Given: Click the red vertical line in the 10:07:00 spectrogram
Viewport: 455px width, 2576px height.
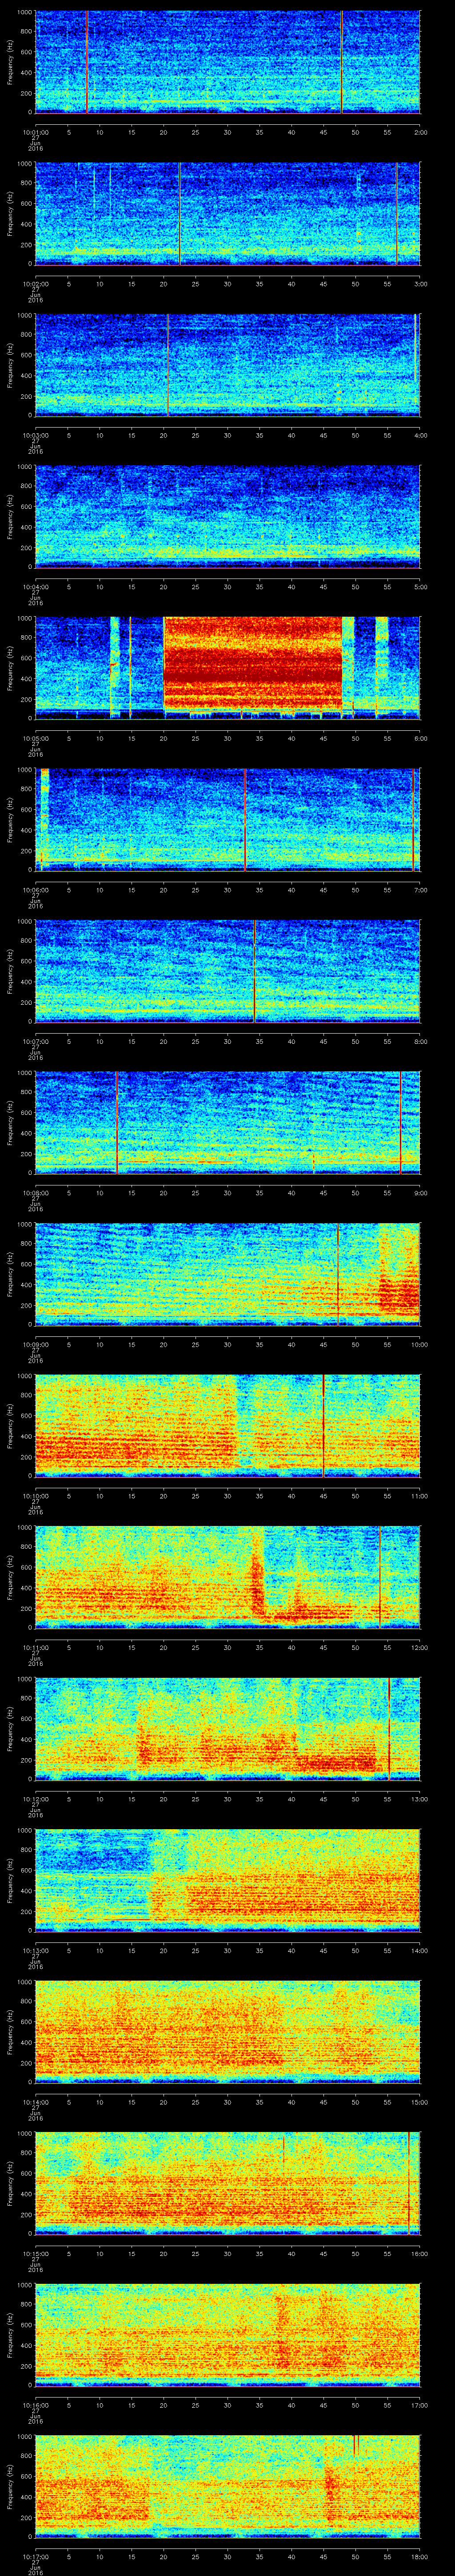Looking at the screenshot, I should [254, 971].
